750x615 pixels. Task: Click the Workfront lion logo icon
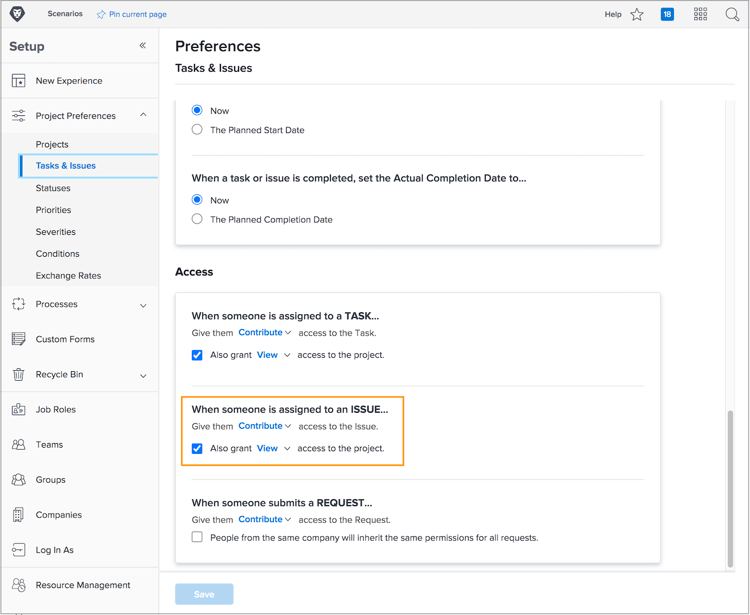[17, 14]
